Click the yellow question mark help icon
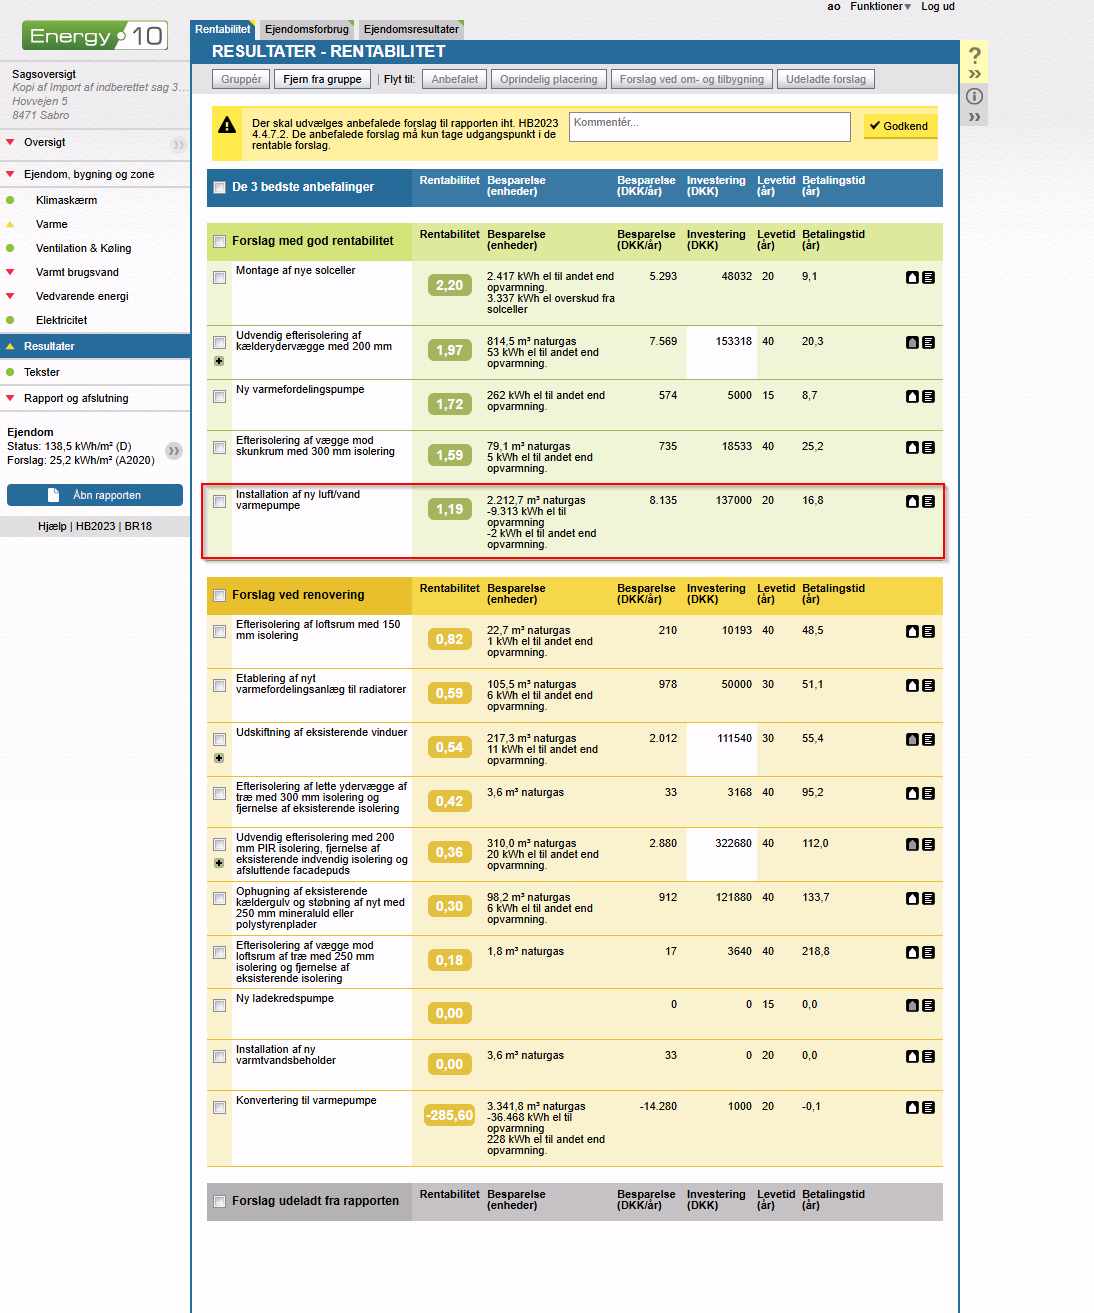Screen dimensions: 1094x1313 pyautogui.click(x=974, y=56)
